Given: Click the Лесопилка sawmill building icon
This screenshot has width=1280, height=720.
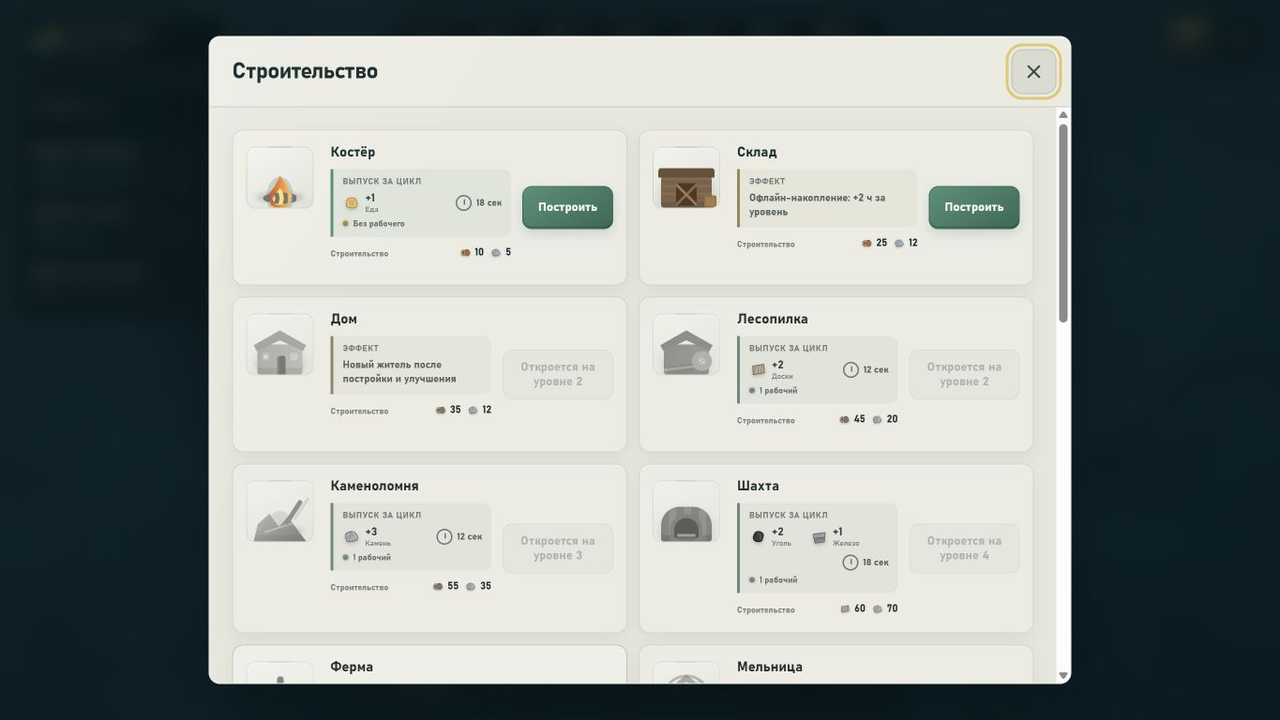Looking at the screenshot, I should 686,345.
